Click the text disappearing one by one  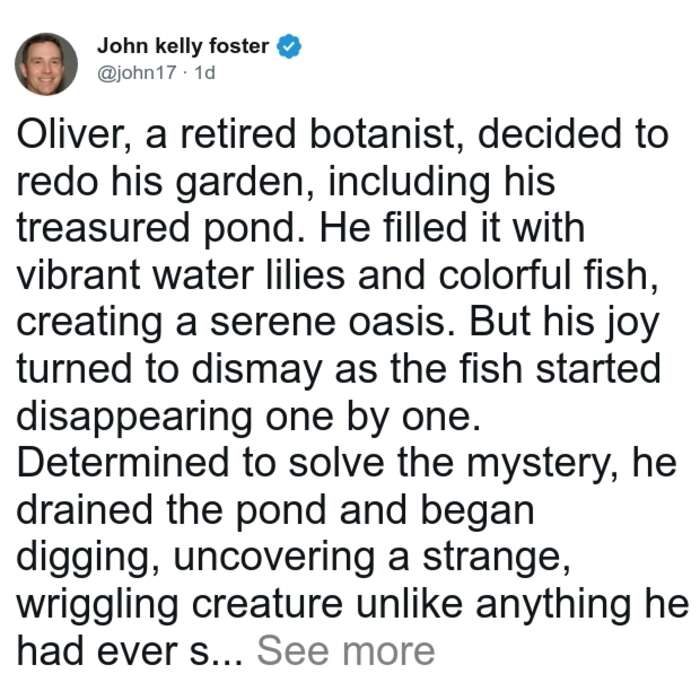(x=249, y=418)
